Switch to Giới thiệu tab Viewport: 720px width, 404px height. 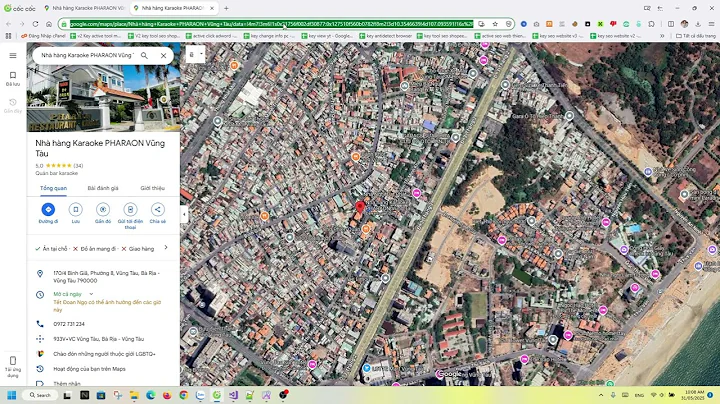[x=152, y=188]
